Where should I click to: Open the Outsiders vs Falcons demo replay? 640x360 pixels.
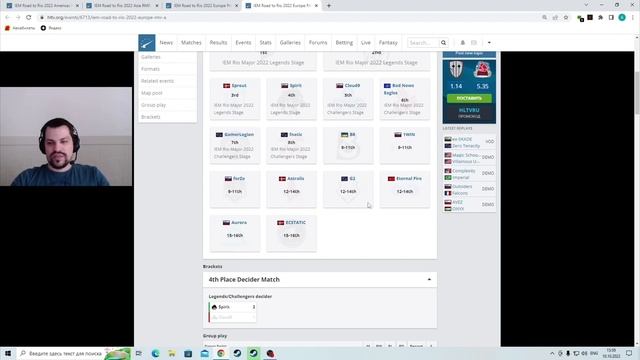coord(469,189)
